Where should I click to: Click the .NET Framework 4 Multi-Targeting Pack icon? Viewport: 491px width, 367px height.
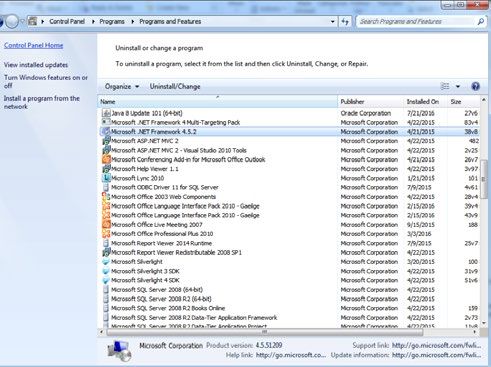(x=106, y=122)
